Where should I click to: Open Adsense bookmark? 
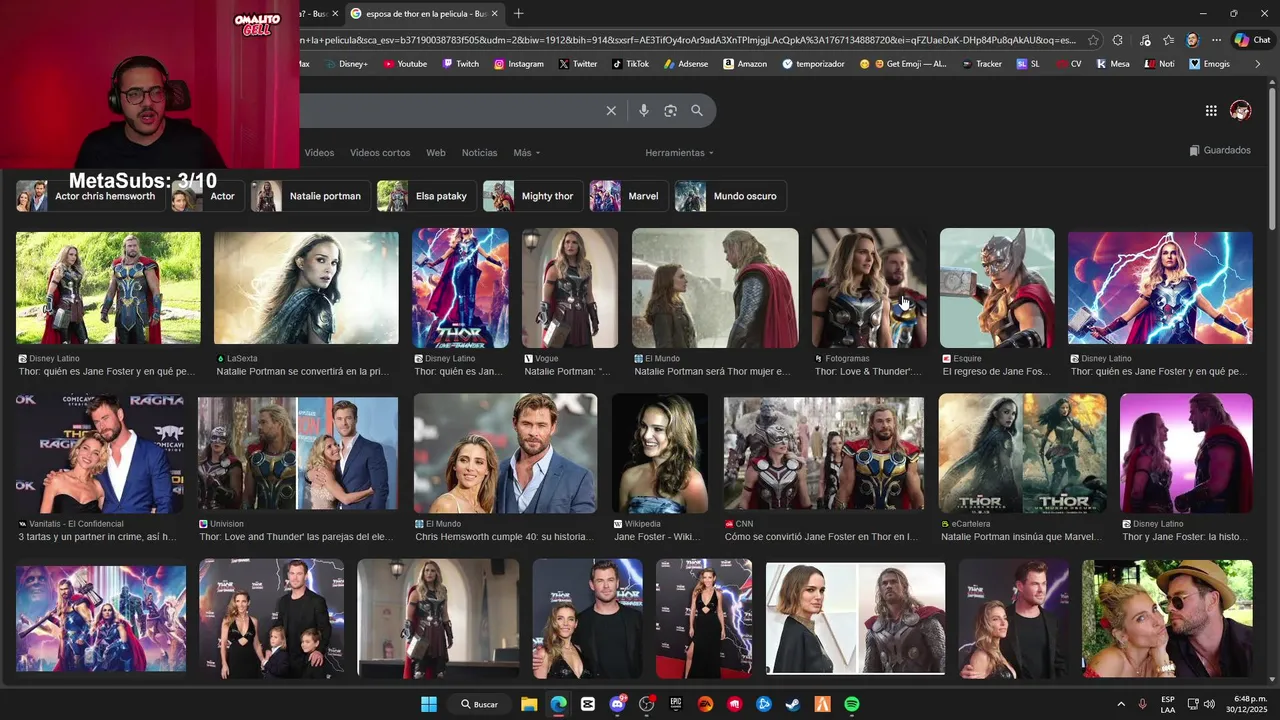tap(686, 64)
